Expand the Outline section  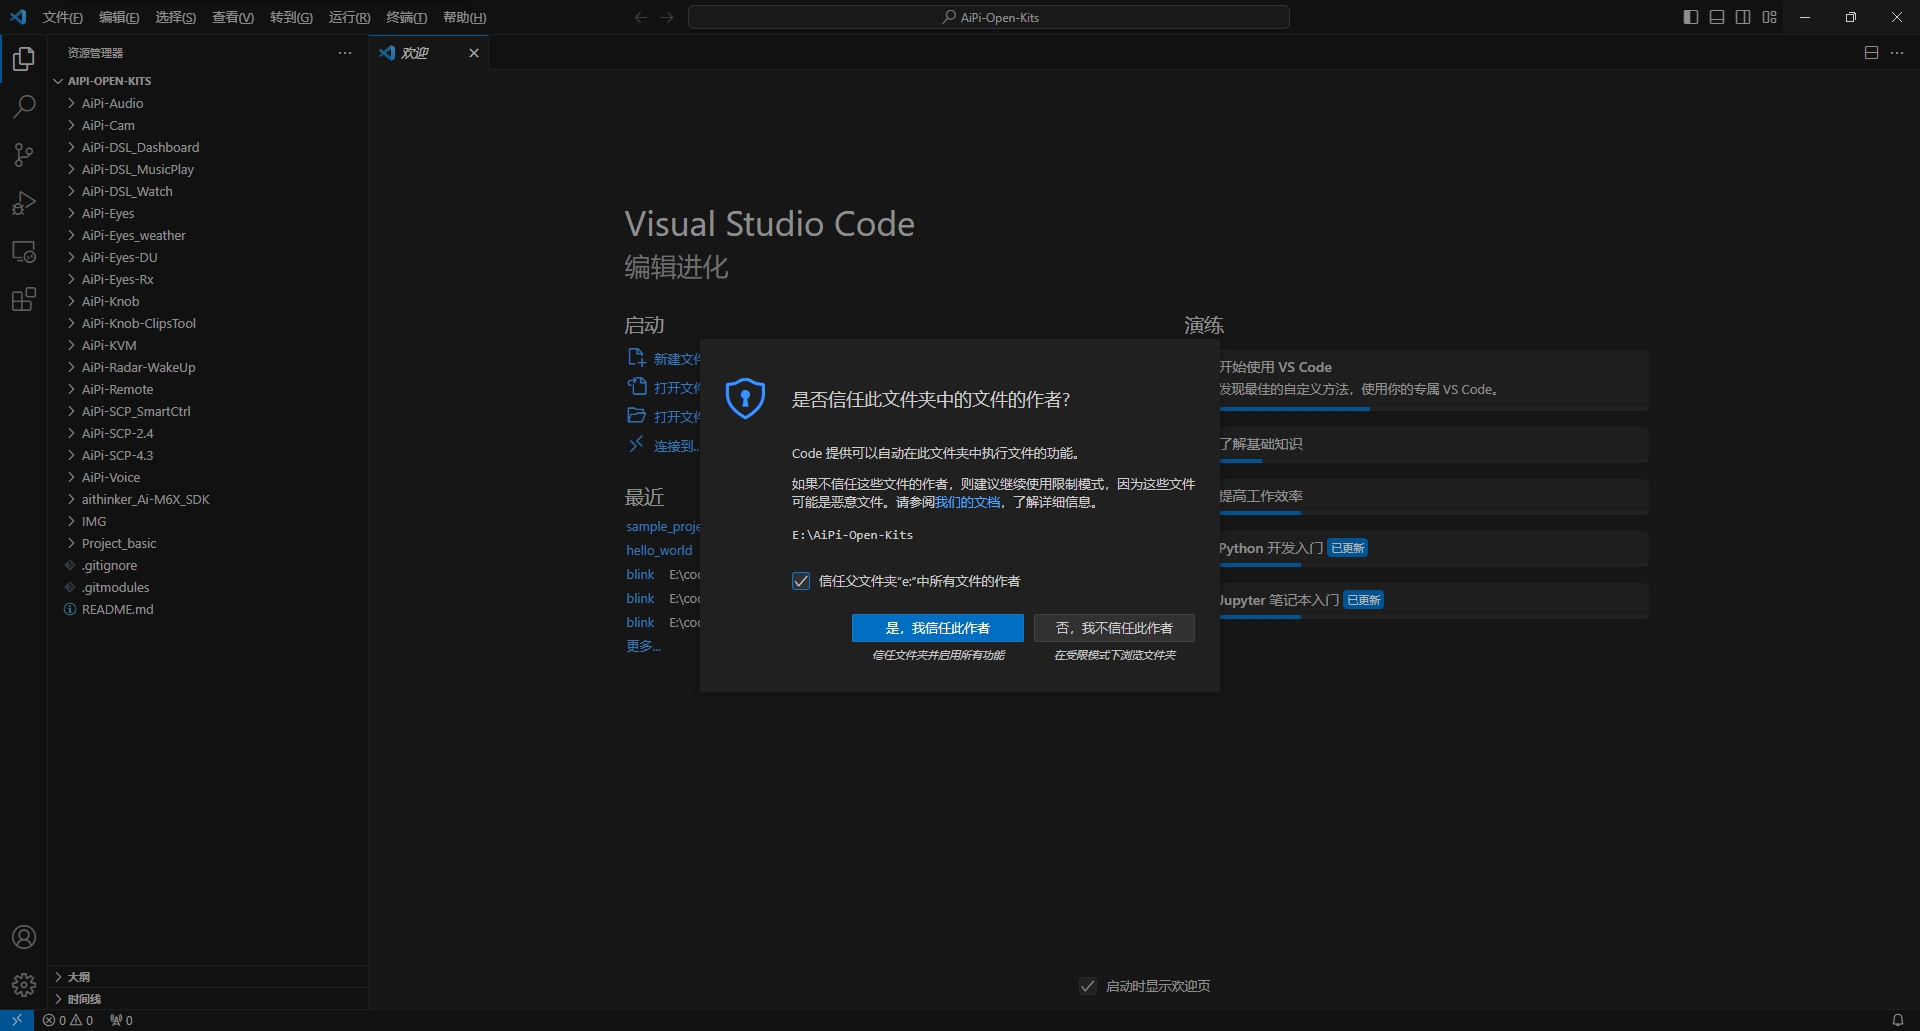coord(208,977)
